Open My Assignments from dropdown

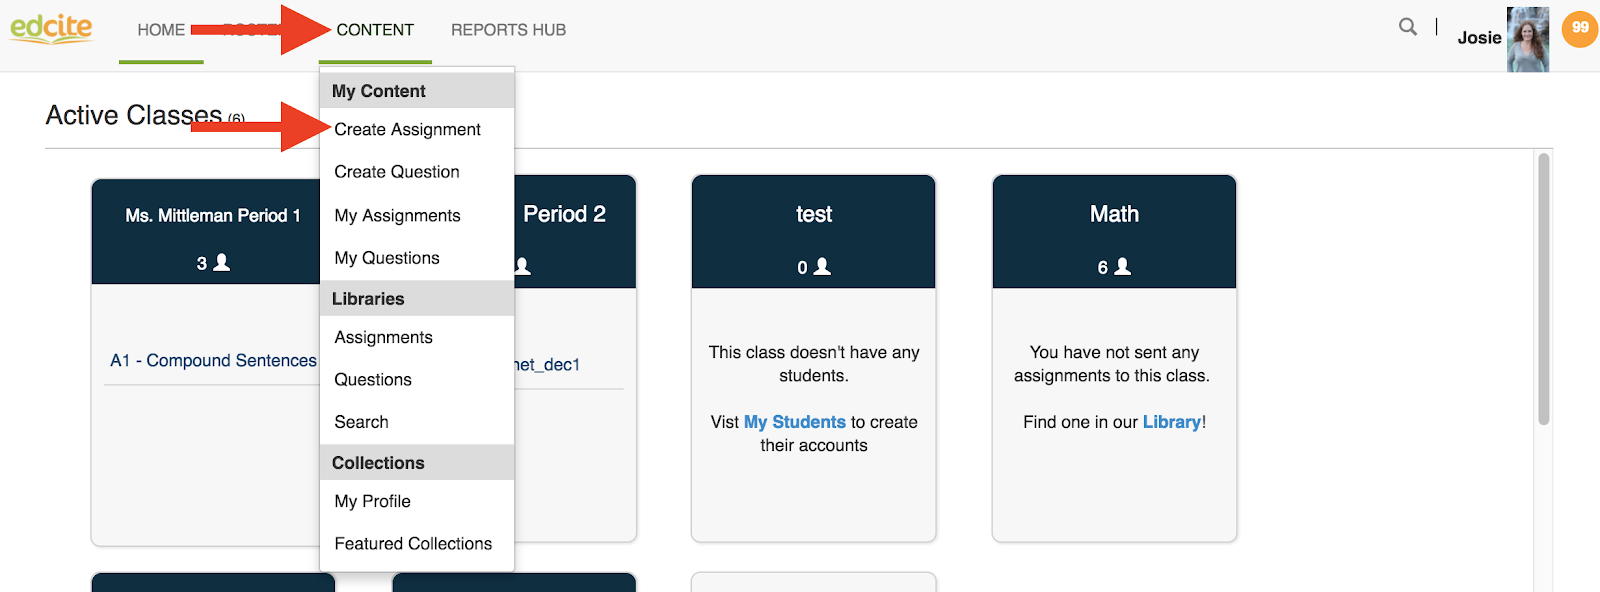(397, 216)
